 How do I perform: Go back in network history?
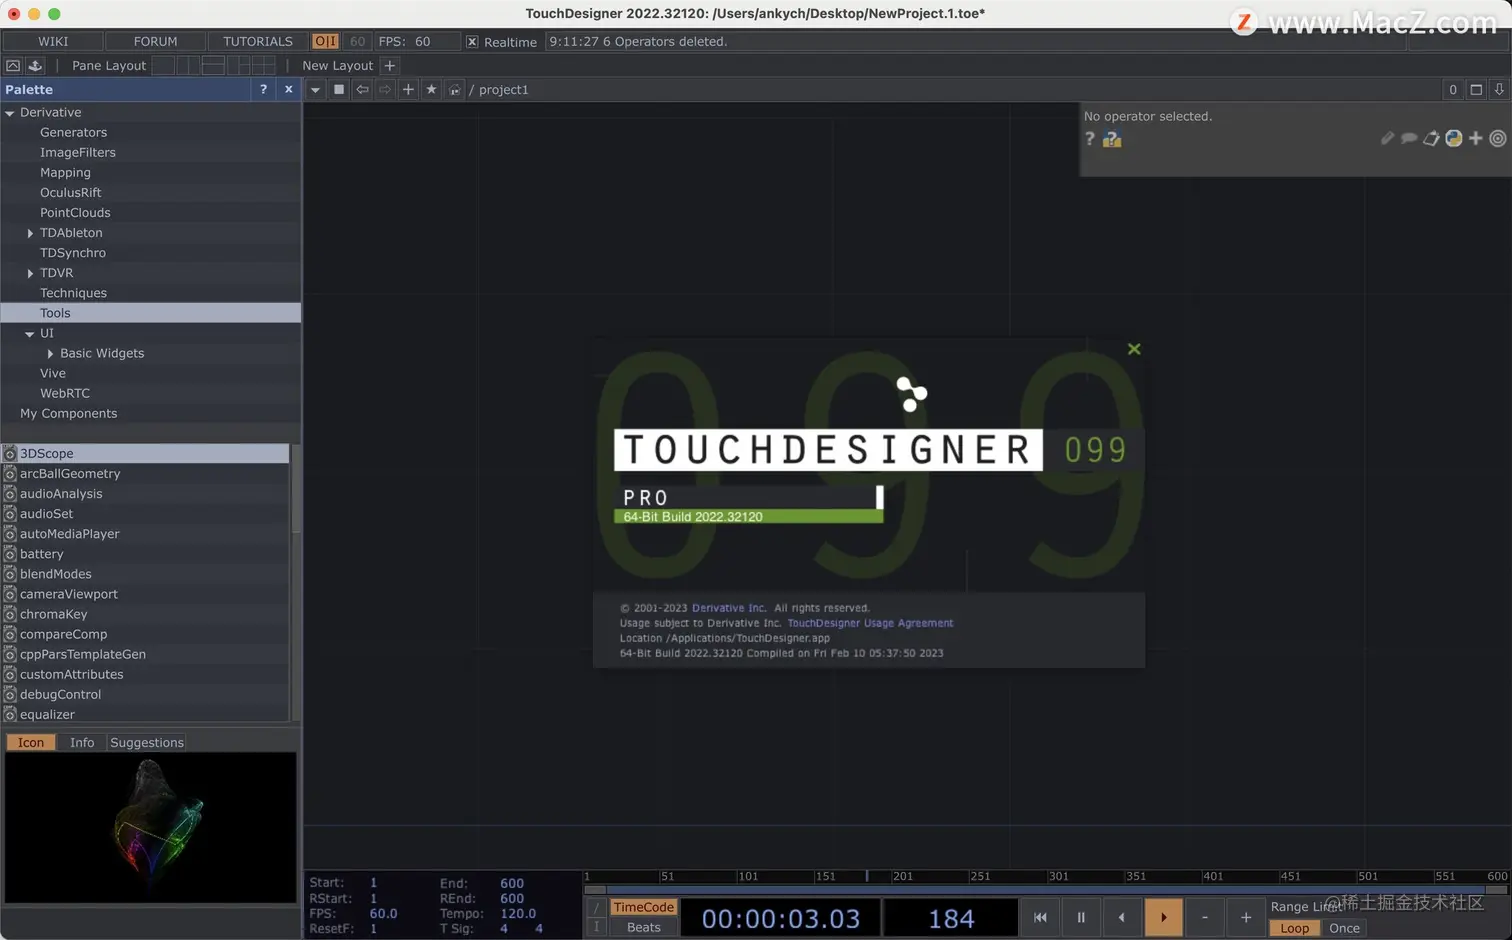(362, 89)
